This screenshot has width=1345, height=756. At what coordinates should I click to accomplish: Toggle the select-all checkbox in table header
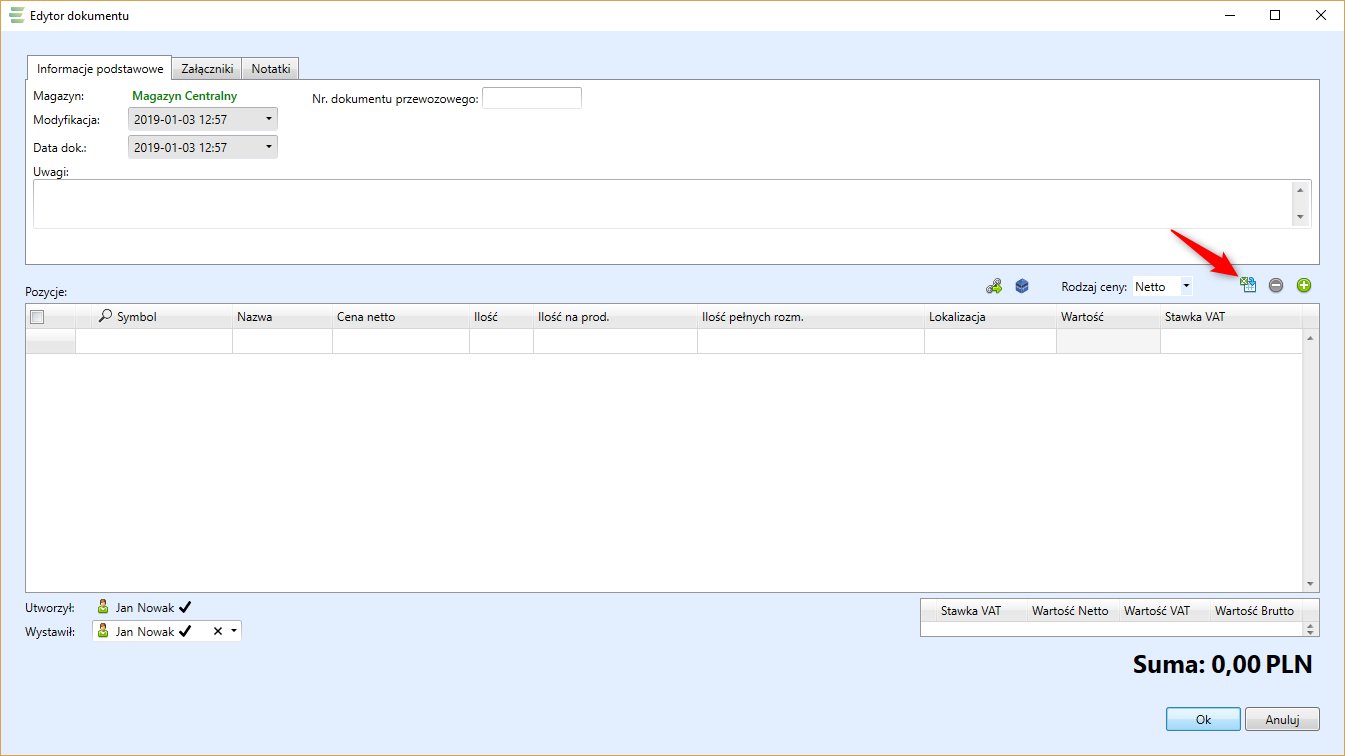(38, 317)
